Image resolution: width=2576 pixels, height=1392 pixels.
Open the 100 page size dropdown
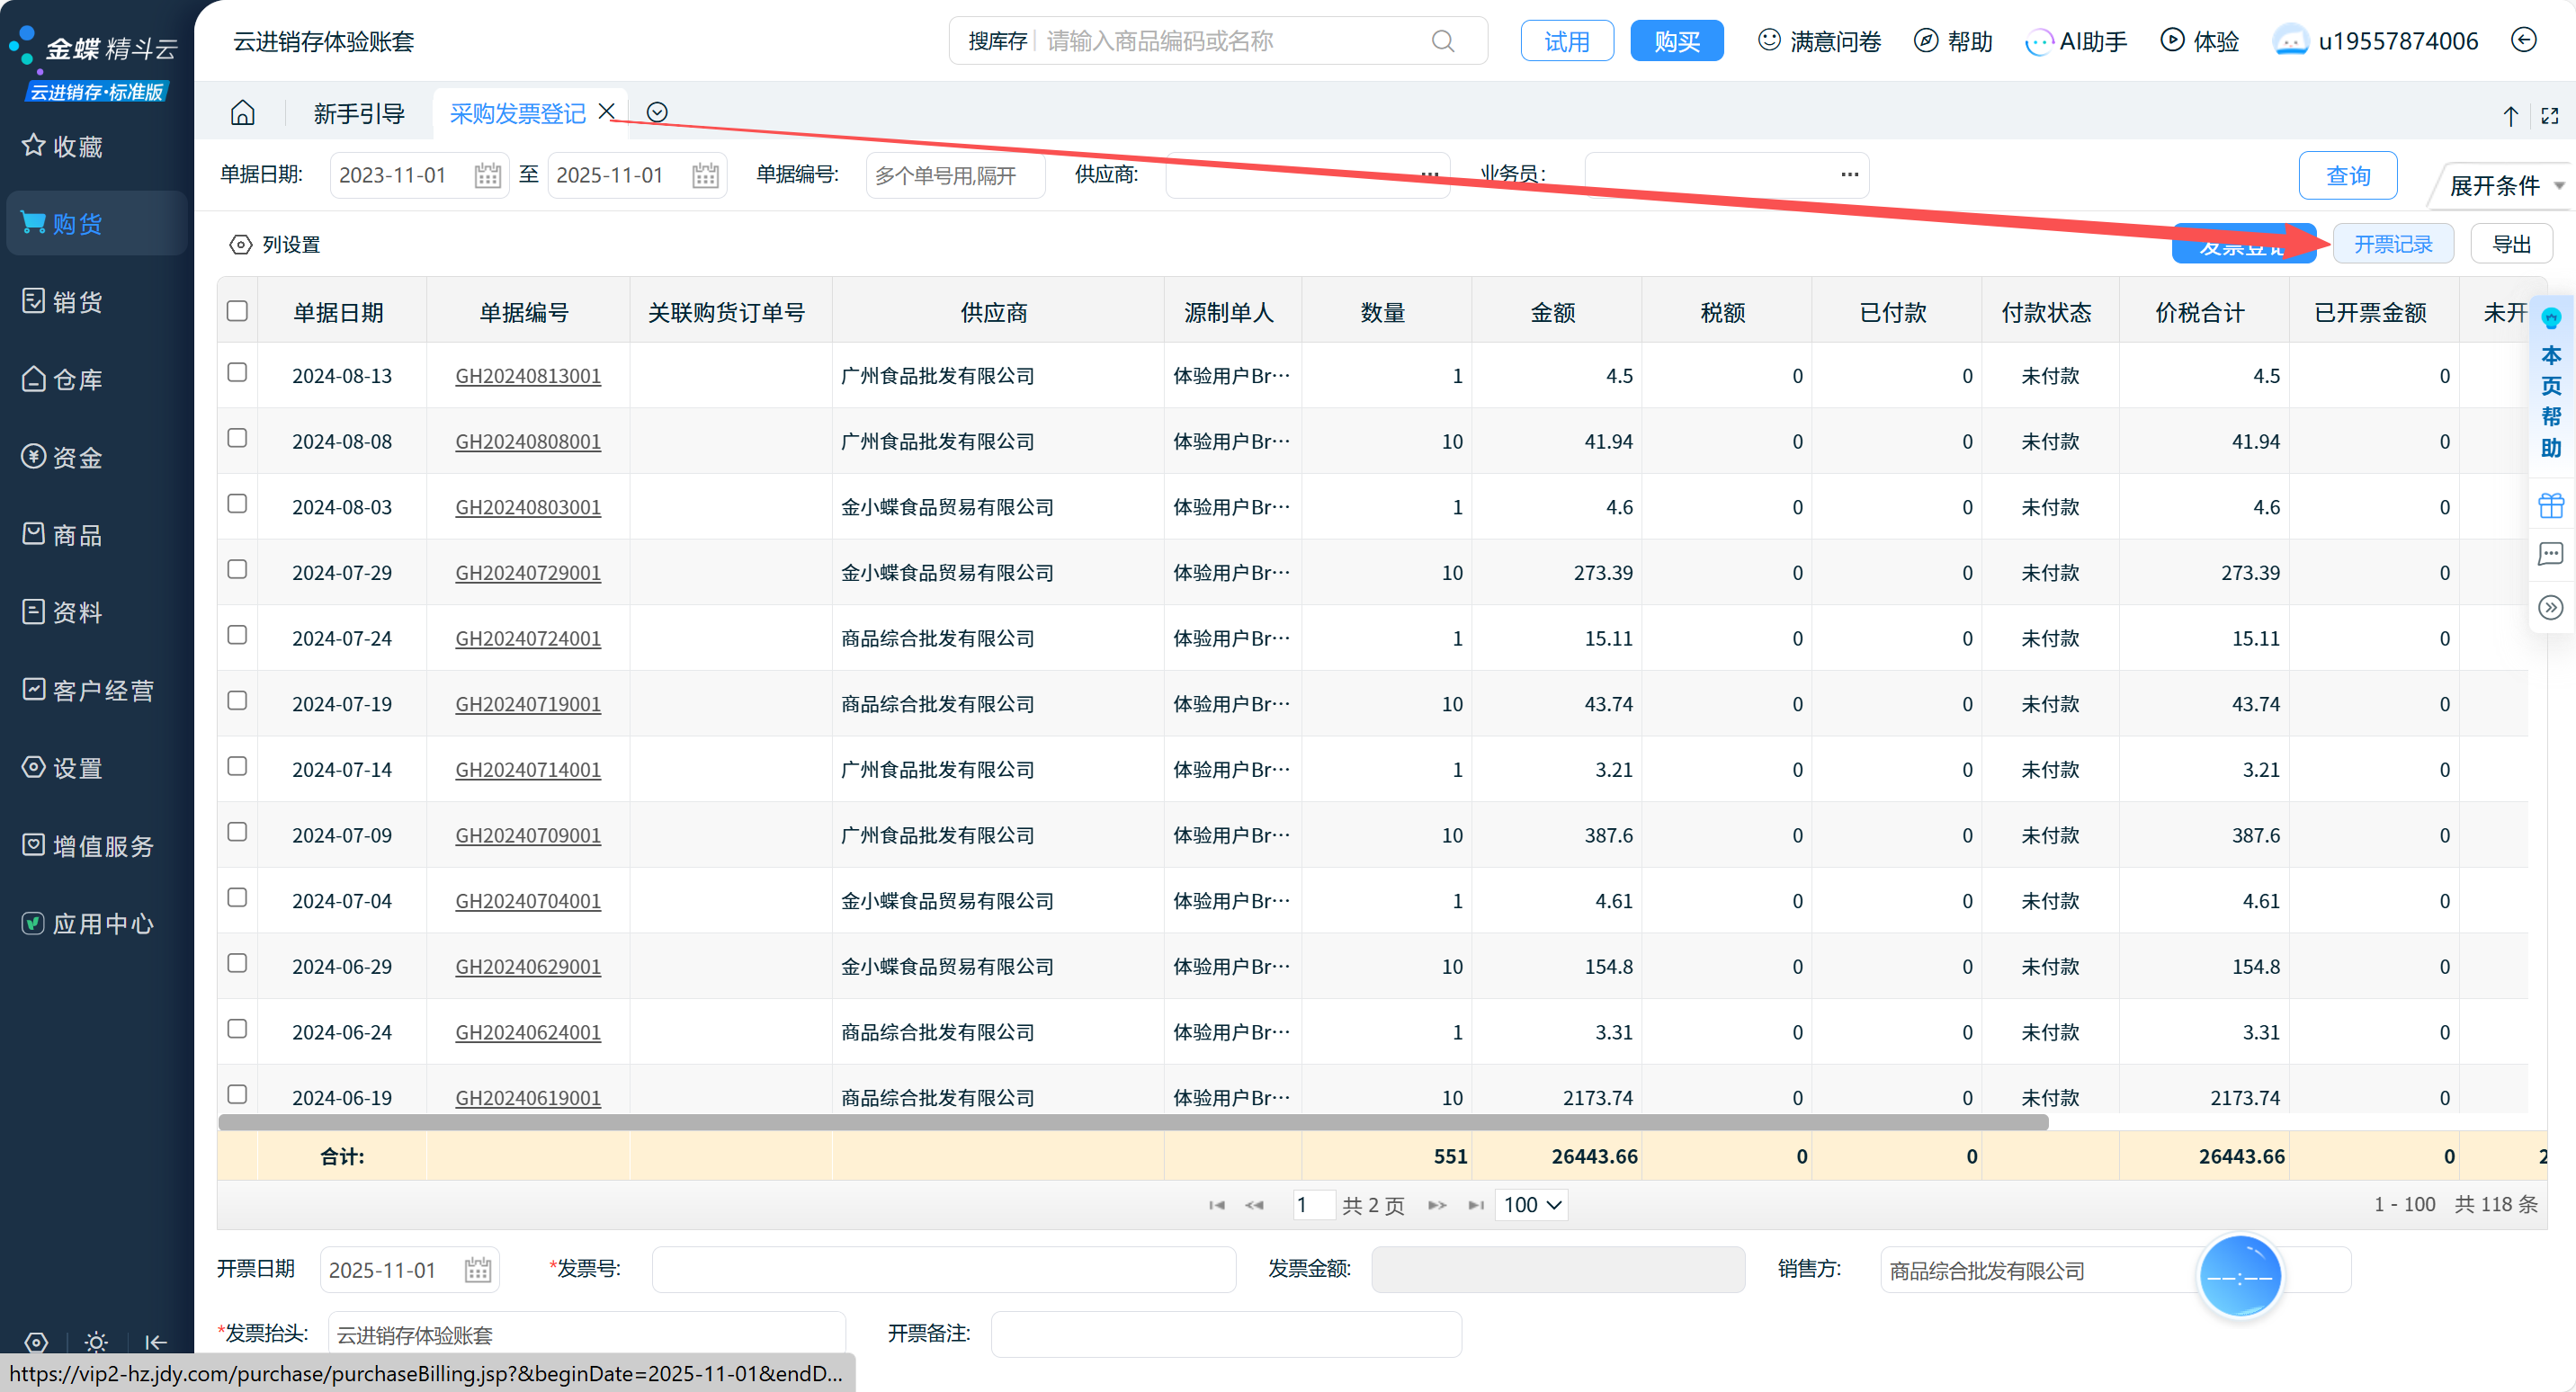pos(1530,1205)
